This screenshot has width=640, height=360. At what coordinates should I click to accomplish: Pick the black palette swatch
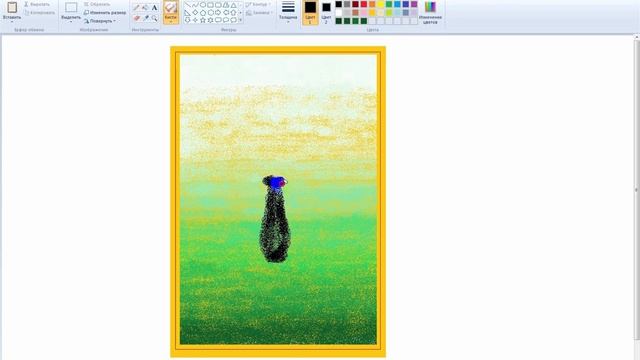pos(338,4)
